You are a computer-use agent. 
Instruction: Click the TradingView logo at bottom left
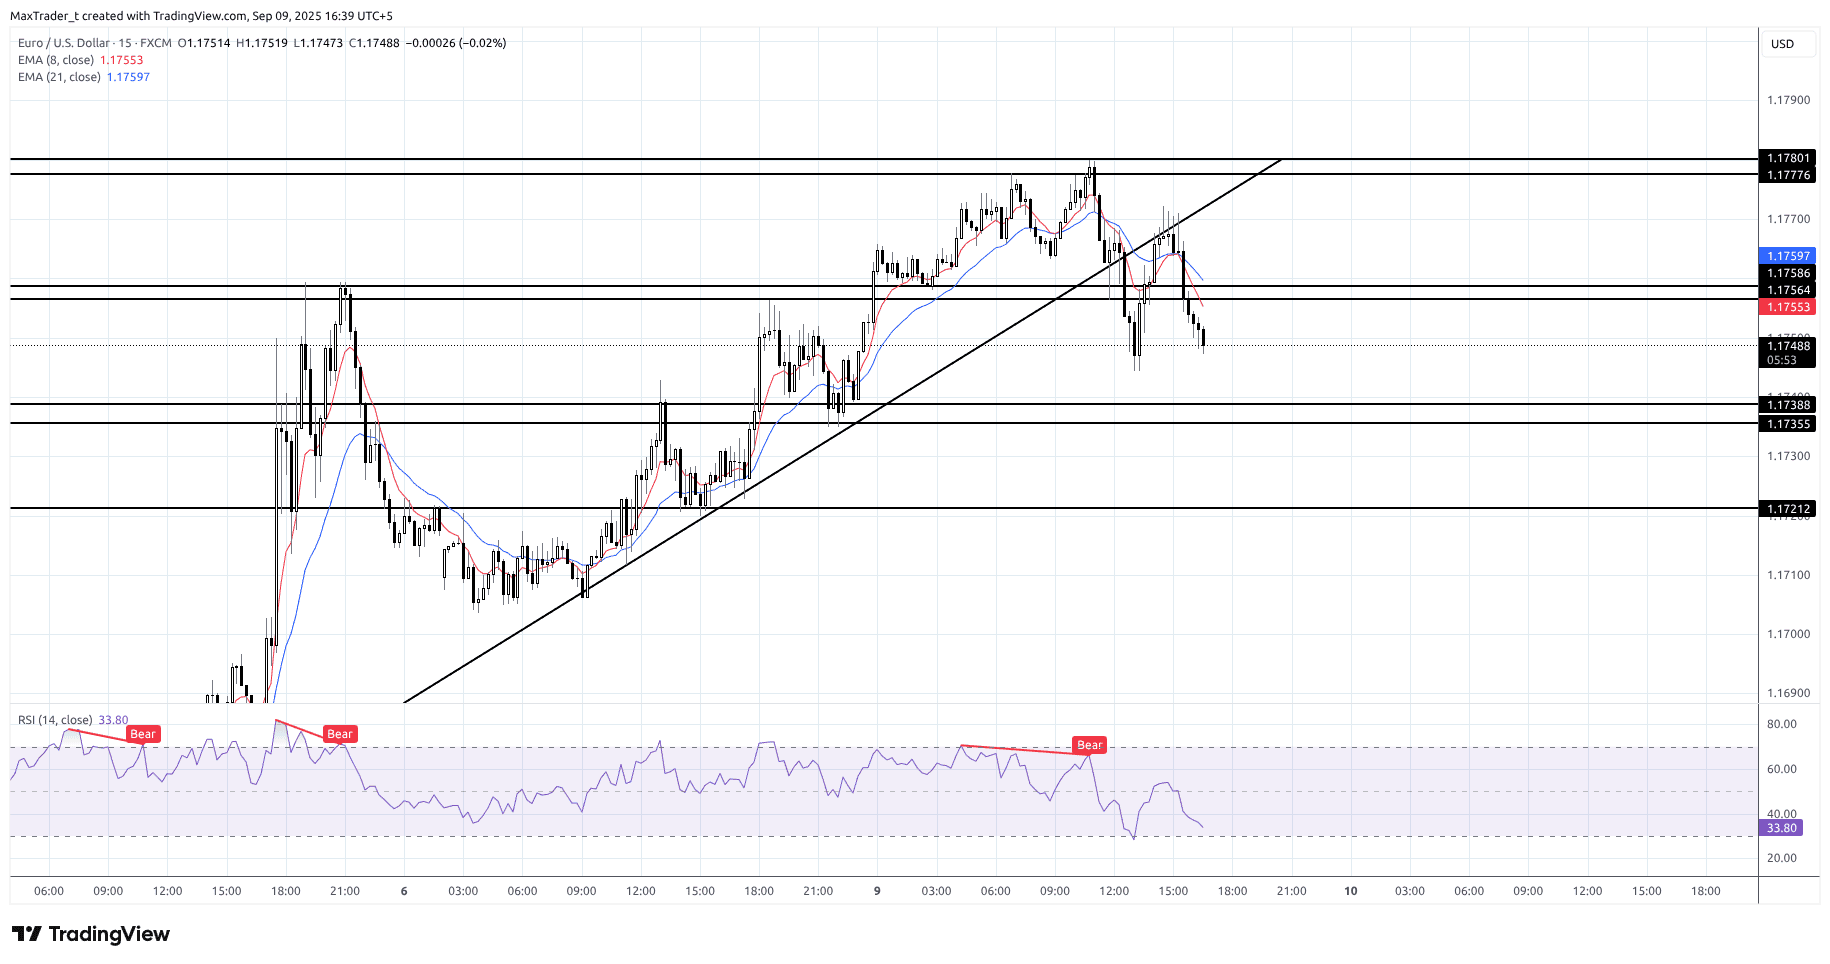click(91, 934)
